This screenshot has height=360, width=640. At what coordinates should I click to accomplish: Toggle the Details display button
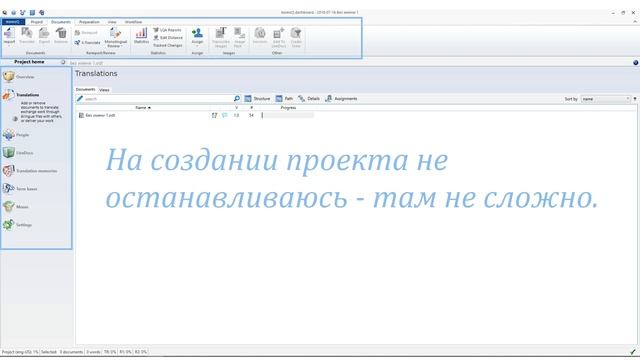tap(309, 99)
